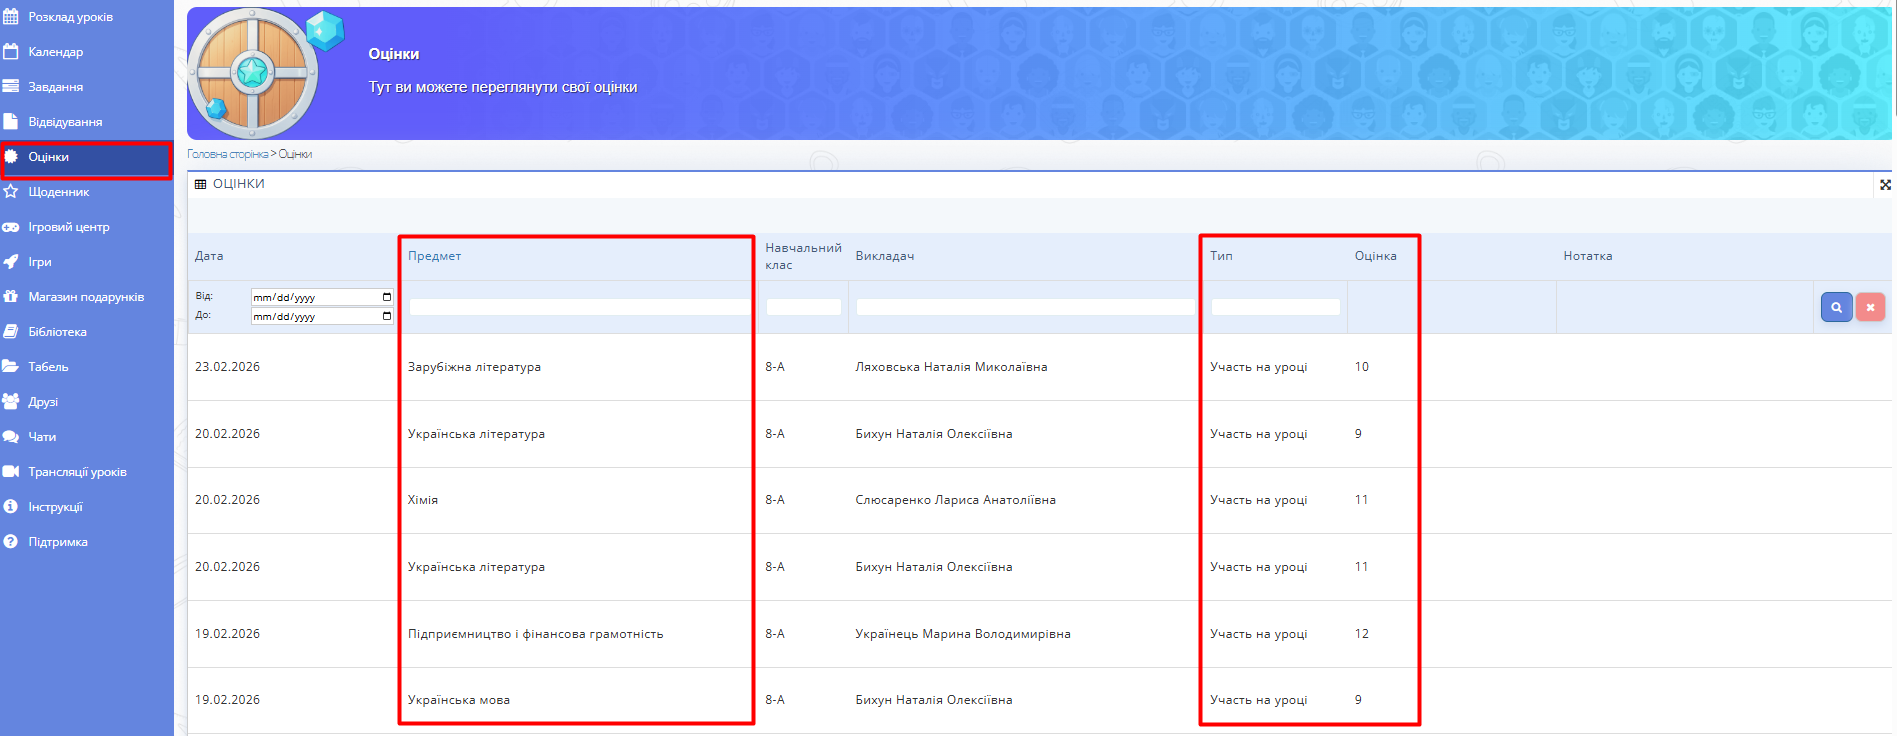
Task: Click the blue search filter button
Action: point(1836,308)
